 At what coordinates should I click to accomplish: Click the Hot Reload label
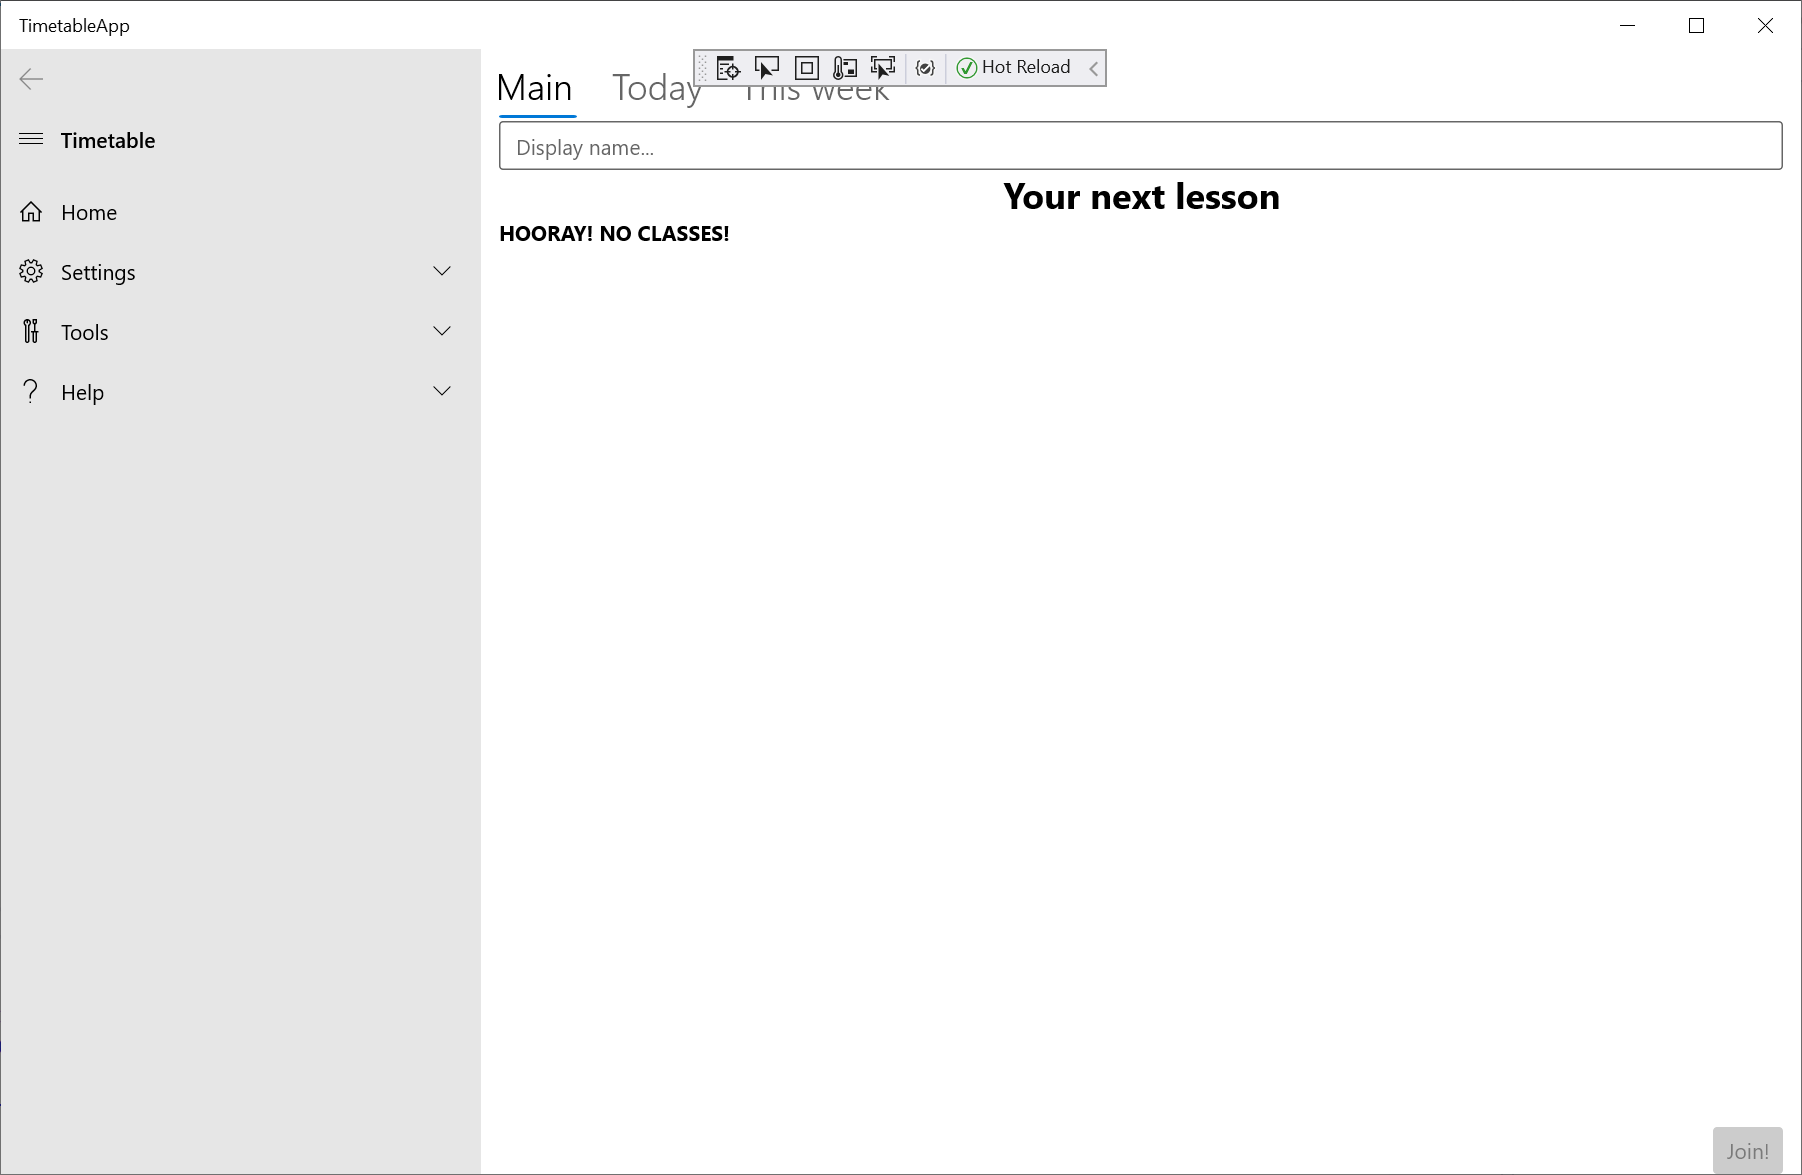(x=1026, y=67)
